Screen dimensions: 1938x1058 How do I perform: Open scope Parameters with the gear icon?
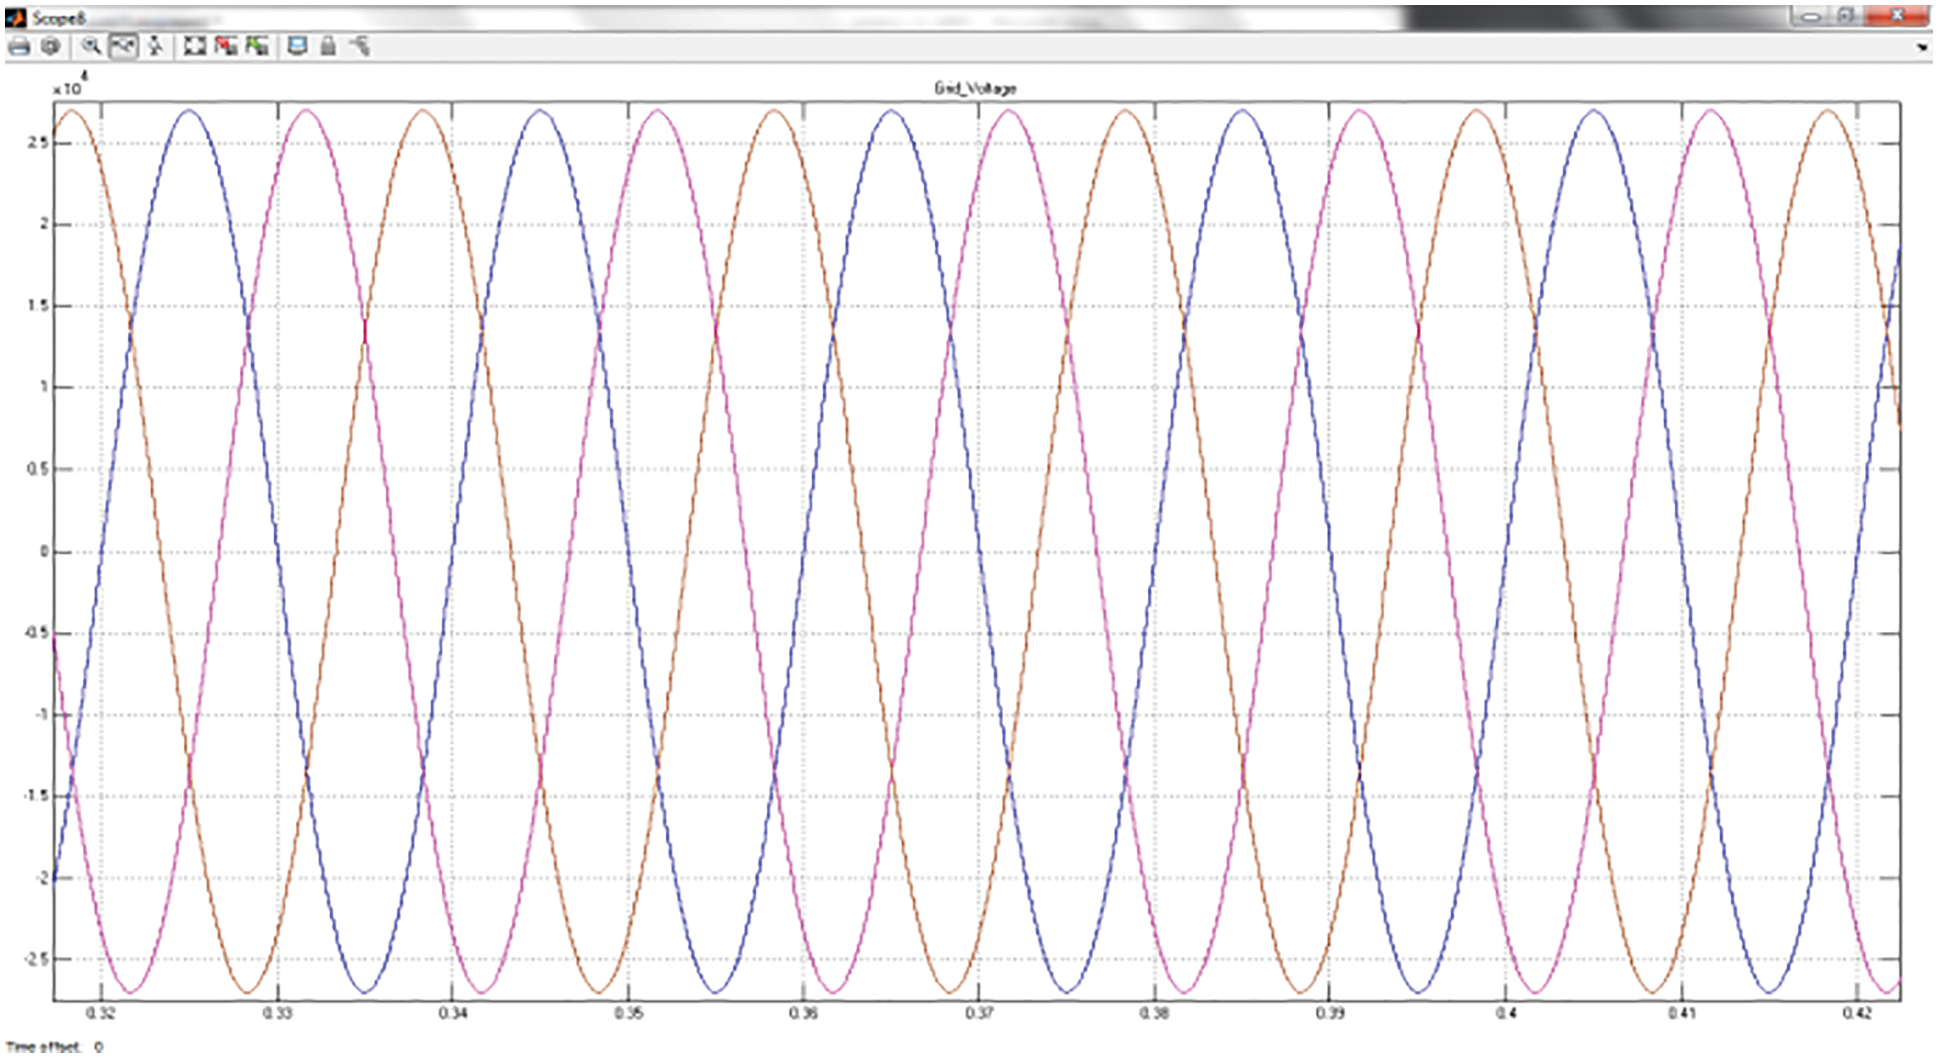click(50, 46)
